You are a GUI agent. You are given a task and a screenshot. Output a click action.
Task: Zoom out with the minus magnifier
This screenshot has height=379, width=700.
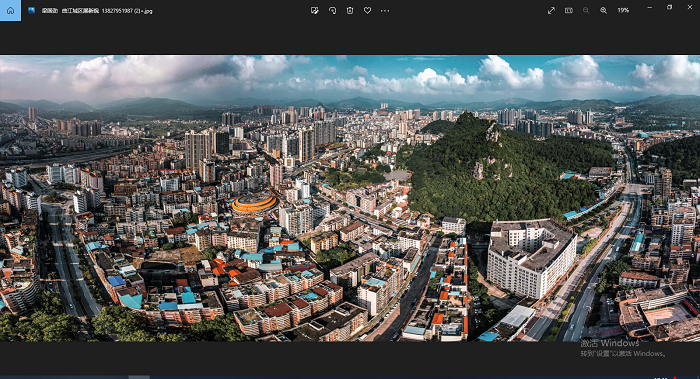pyautogui.click(x=586, y=10)
